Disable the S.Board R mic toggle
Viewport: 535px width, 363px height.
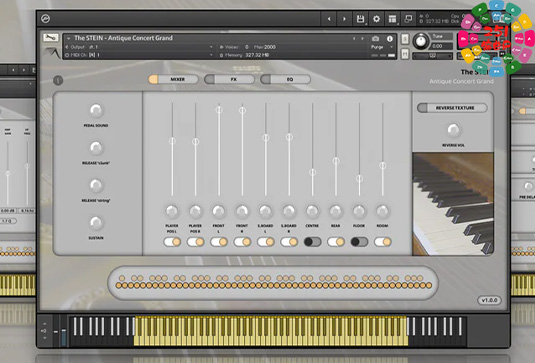[289, 242]
